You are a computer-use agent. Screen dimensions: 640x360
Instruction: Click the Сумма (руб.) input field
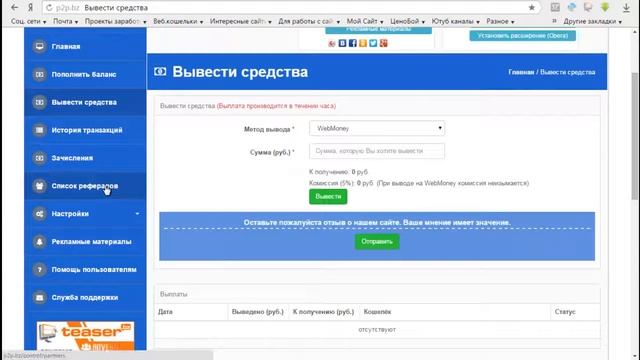(377, 151)
